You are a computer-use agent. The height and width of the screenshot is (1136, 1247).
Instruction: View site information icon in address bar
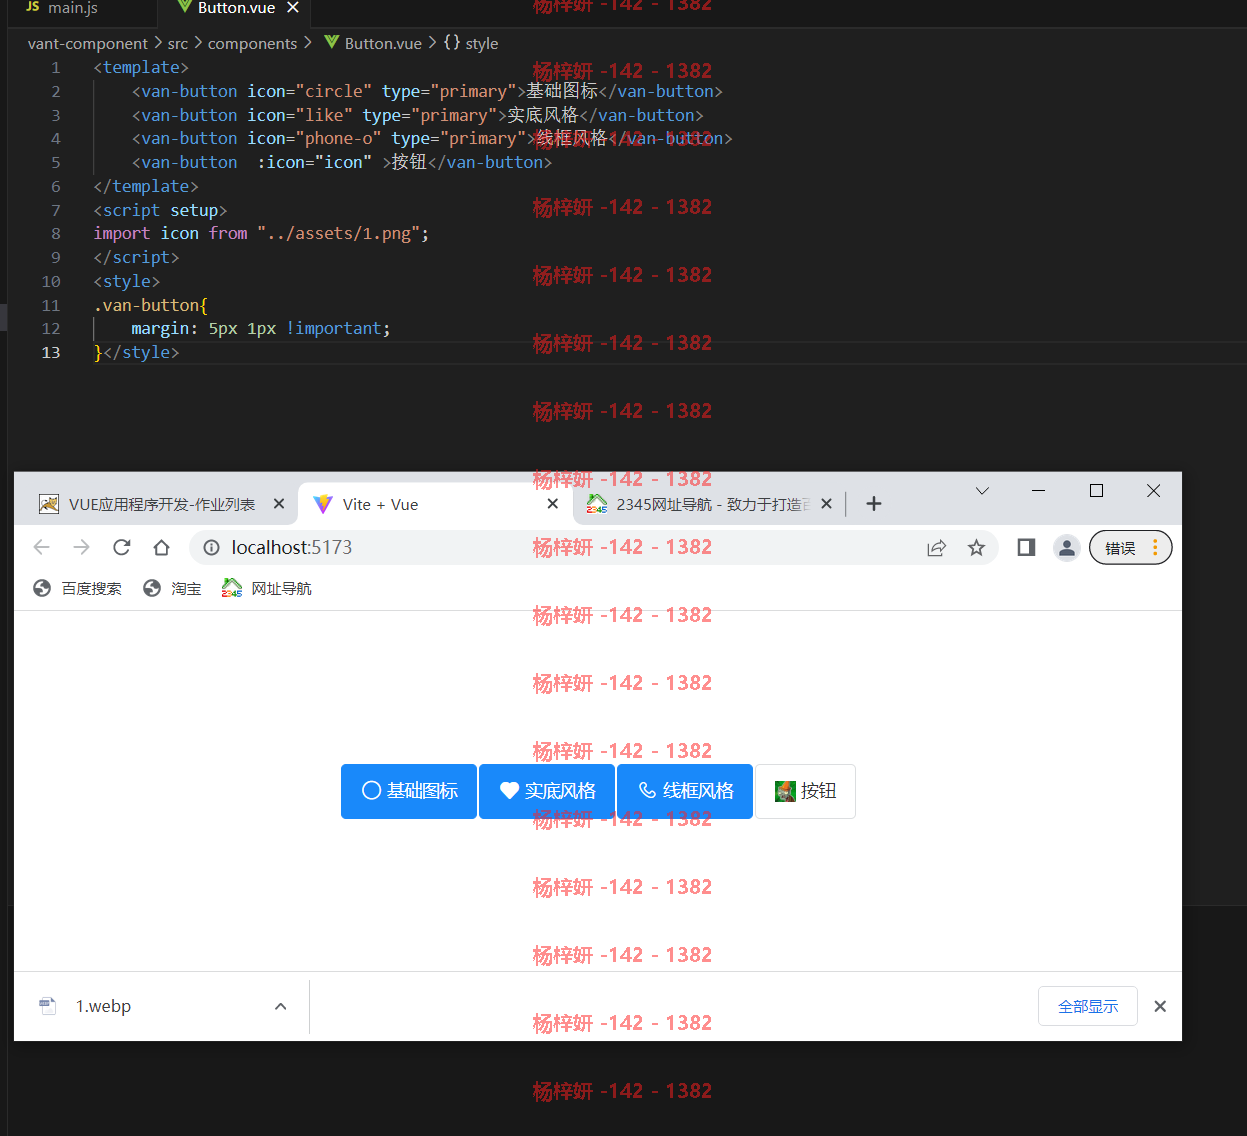[211, 548]
